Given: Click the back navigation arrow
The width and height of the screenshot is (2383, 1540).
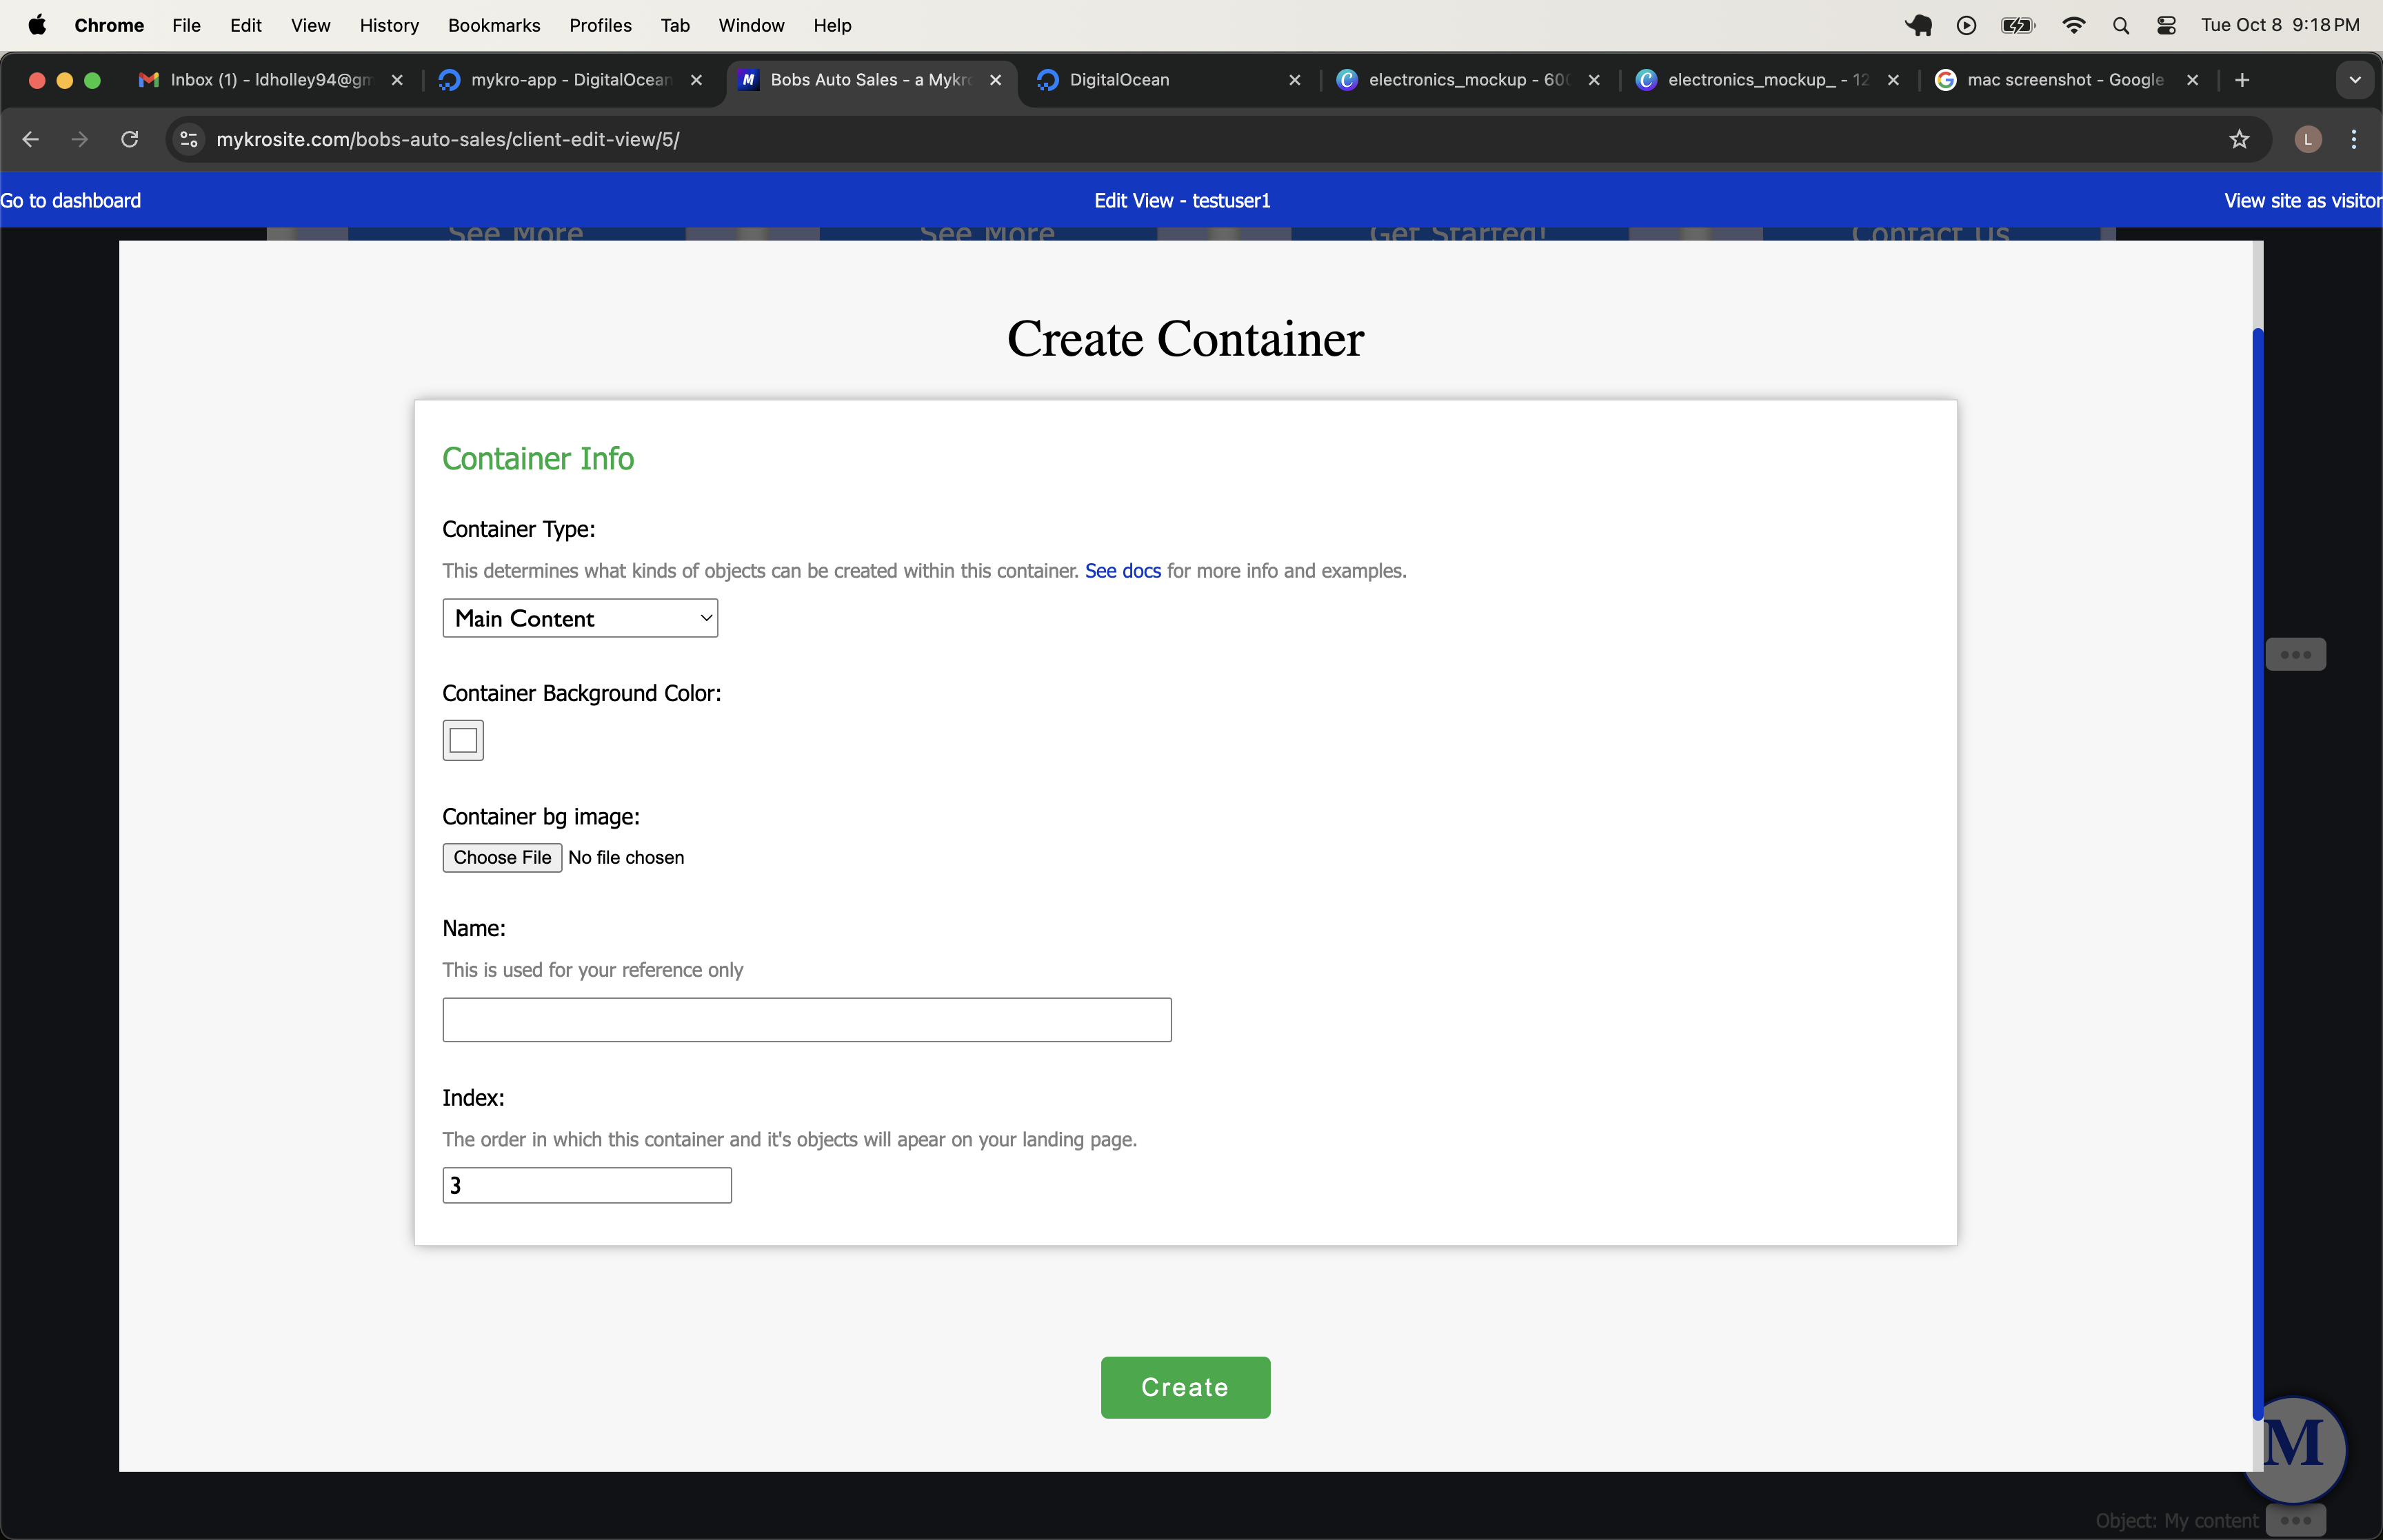Looking at the screenshot, I should click(x=31, y=139).
